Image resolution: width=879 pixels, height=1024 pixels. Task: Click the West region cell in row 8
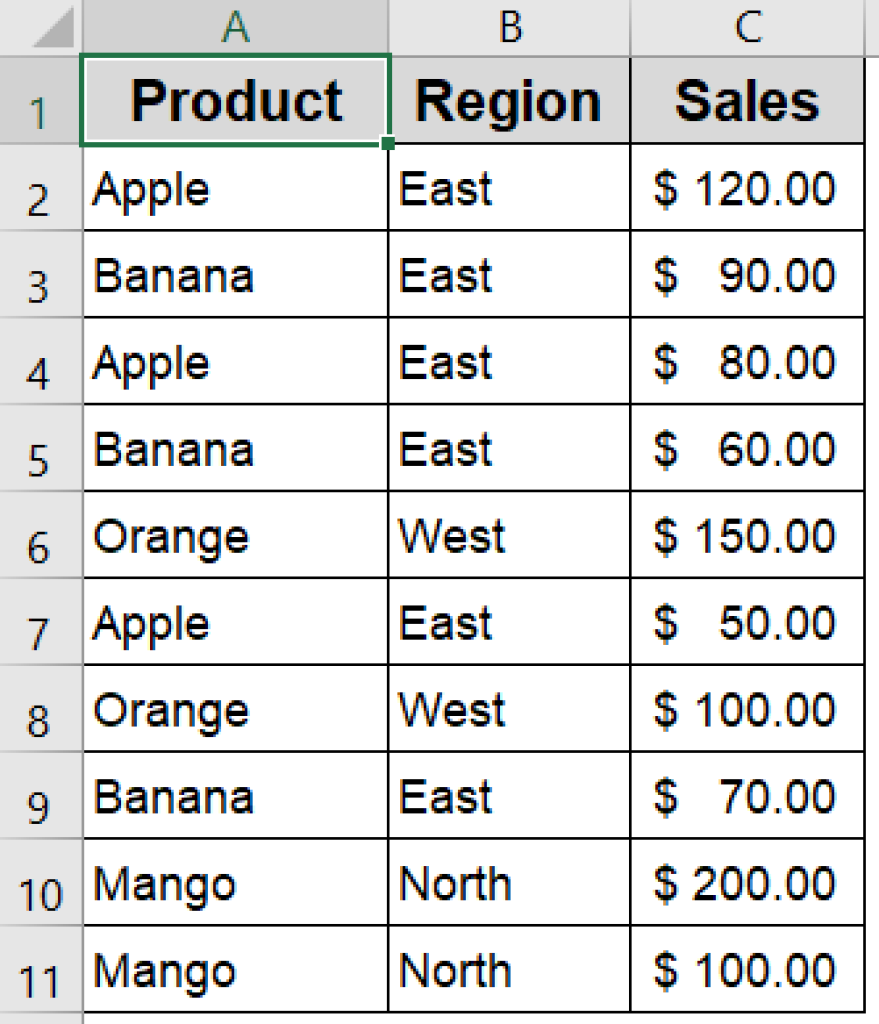[510, 709]
